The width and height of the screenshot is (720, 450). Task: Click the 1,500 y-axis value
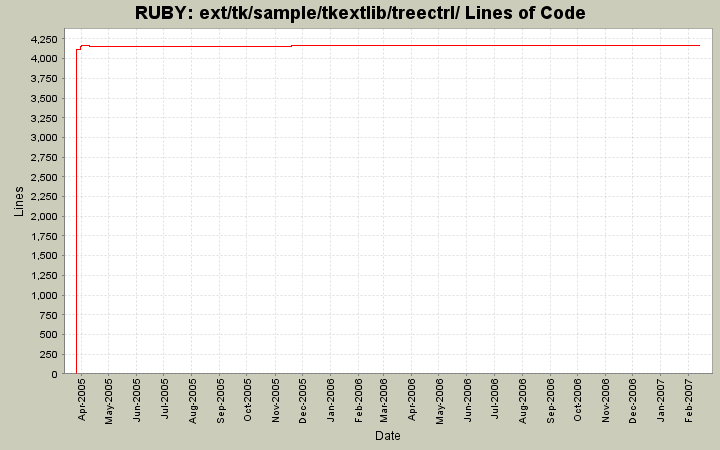(44, 256)
